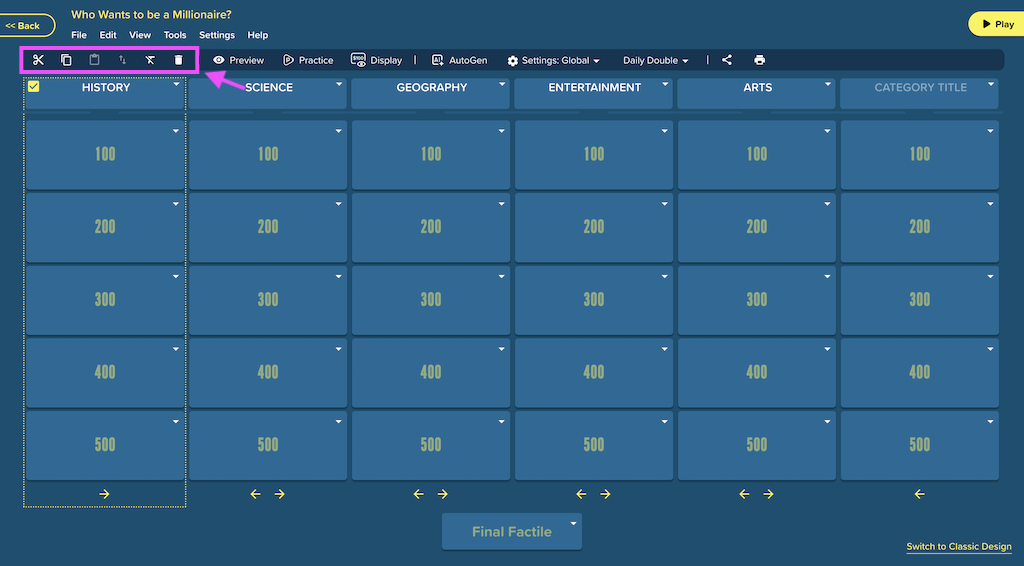Click the clipboard paste icon
The width and height of the screenshot is (1024, 566).
[94, 60]
